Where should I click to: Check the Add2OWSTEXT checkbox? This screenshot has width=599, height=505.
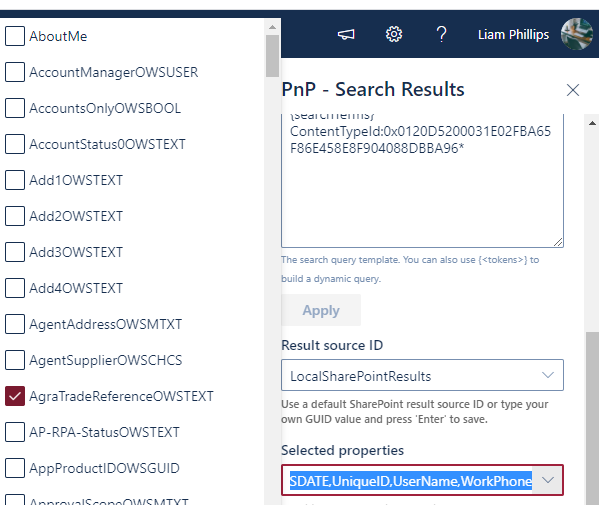point(15,216)
